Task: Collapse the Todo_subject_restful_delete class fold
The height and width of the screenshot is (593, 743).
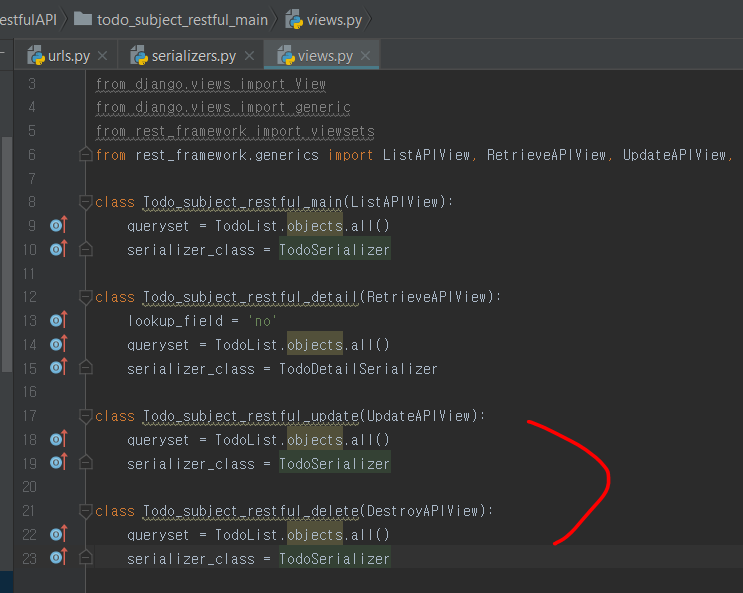Action: pyautogui.click(x=85, y=511)
